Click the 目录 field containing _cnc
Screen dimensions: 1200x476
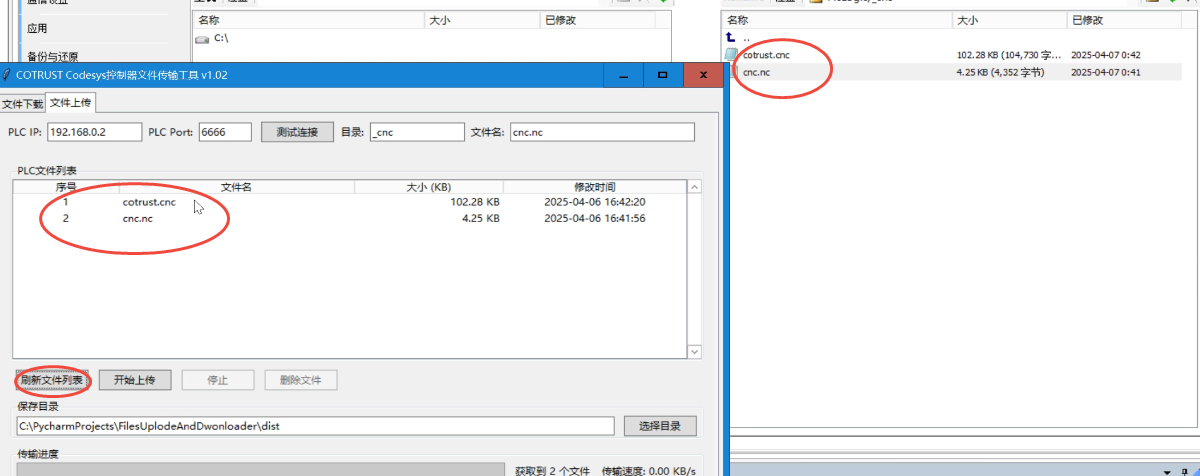click(417, 132)
